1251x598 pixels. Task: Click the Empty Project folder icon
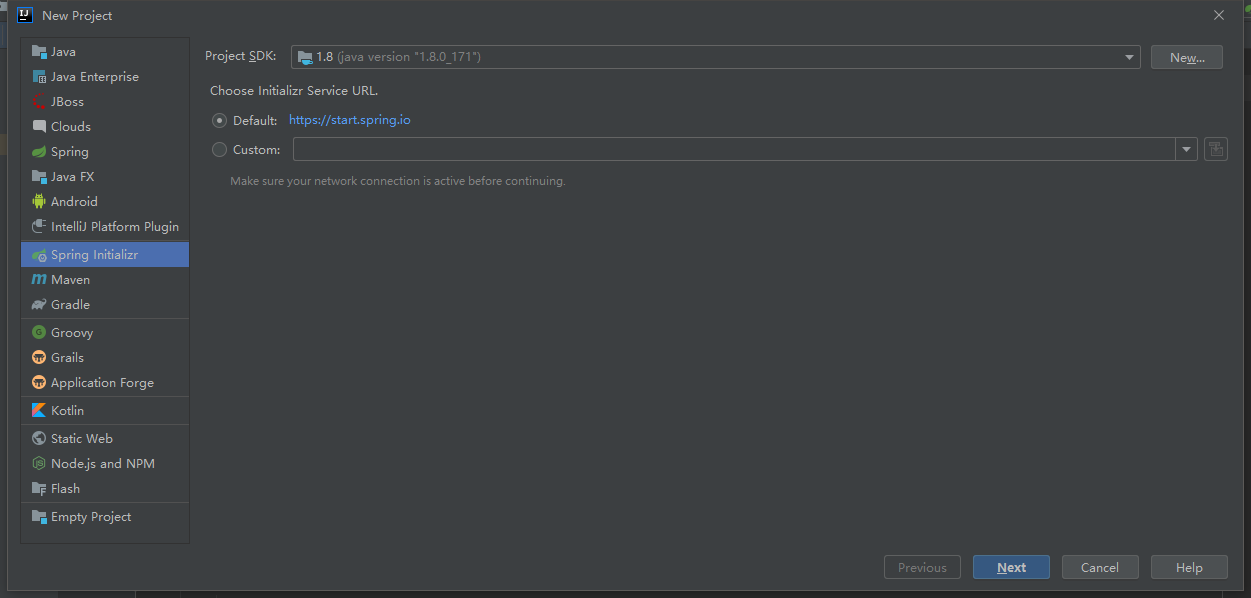(39, 517)
